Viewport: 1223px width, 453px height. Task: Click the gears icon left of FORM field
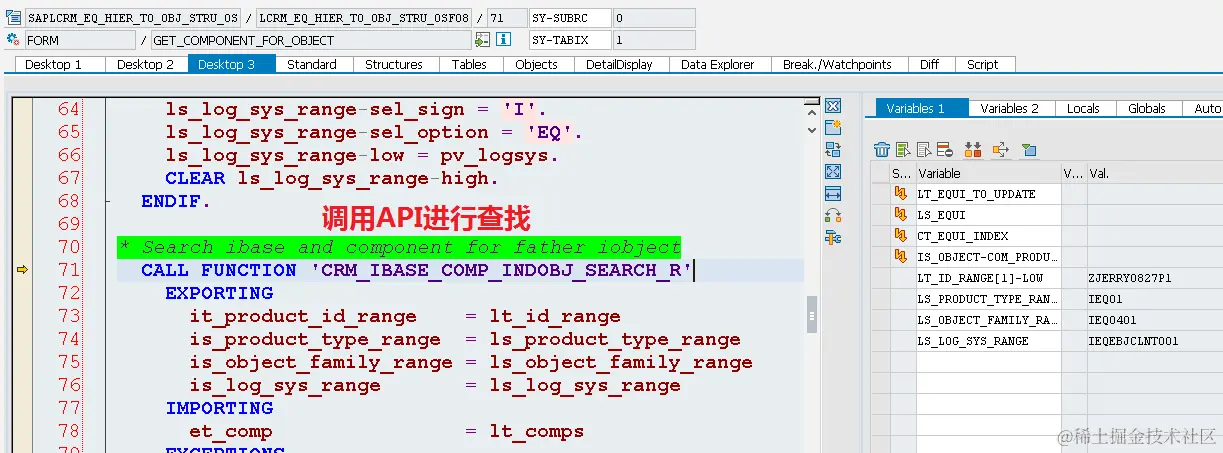13,40
